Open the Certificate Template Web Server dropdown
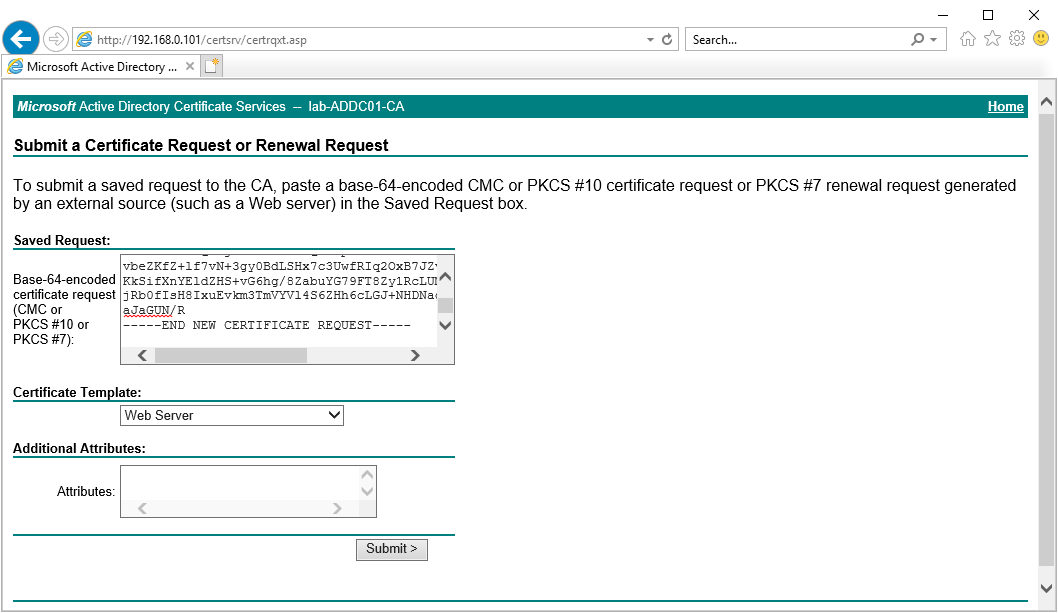The image size is (1058, 613). (231, 415)
